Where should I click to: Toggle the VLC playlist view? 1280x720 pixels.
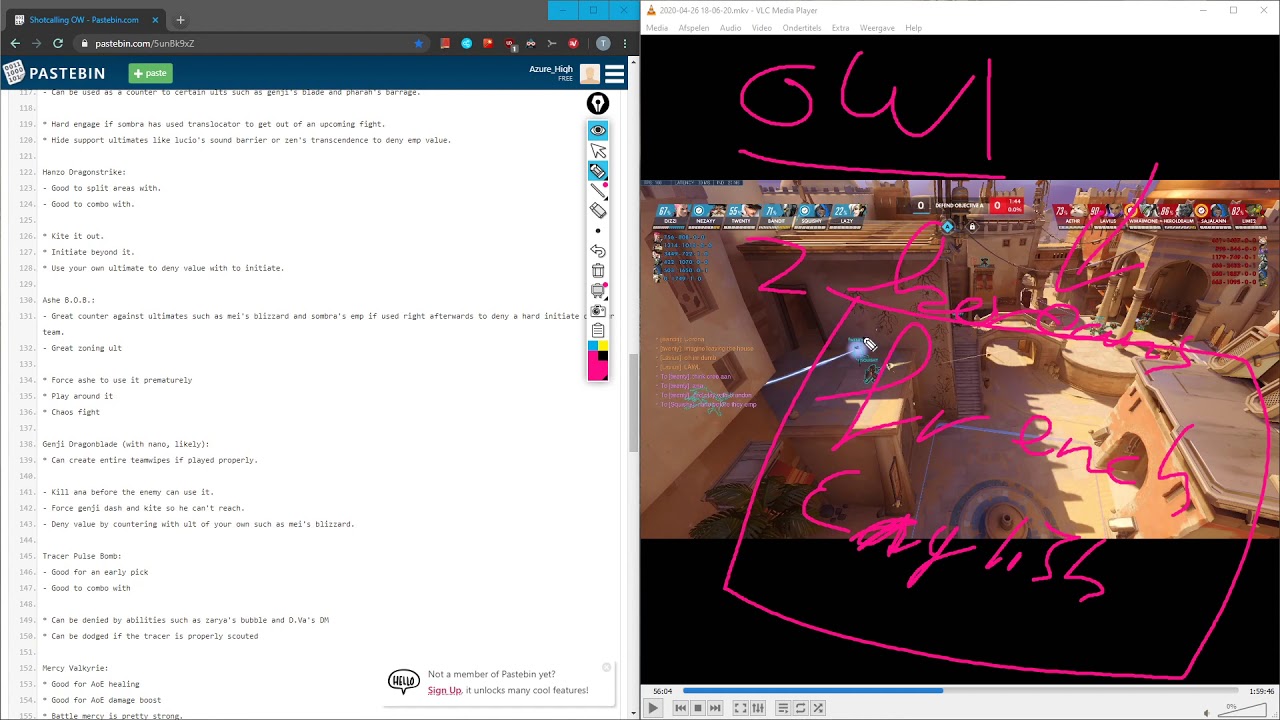tap(783, 708)
